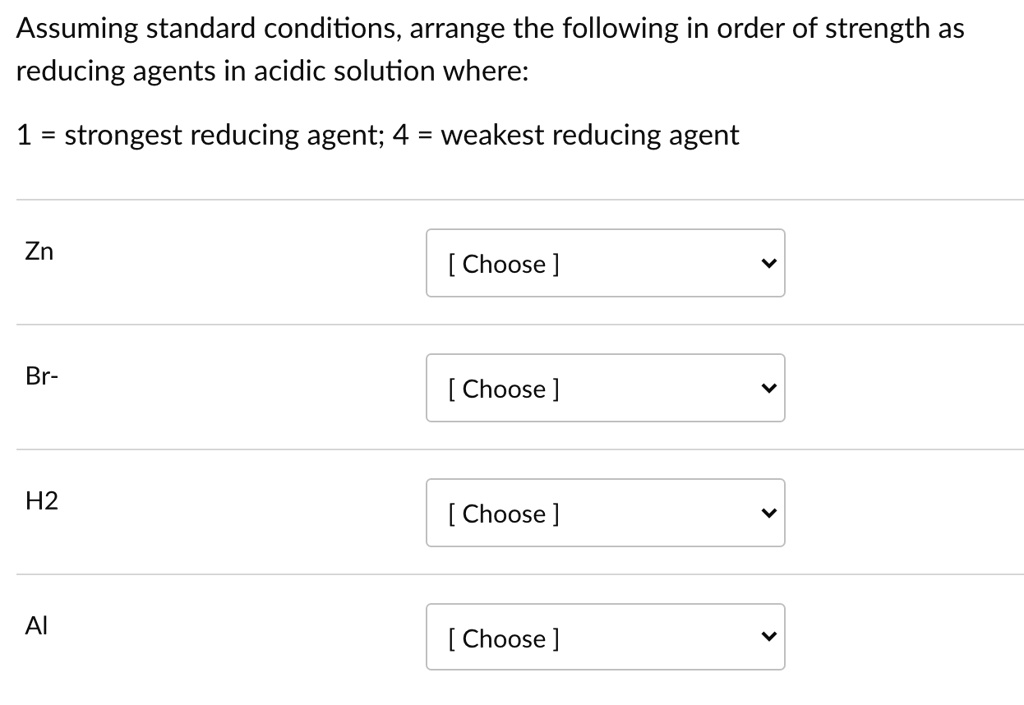Image resolution: width=1024 pixels, height=705 pixels.
Task: Click the [ Choose ] placeholder for Zn
Action: point(502,264)
